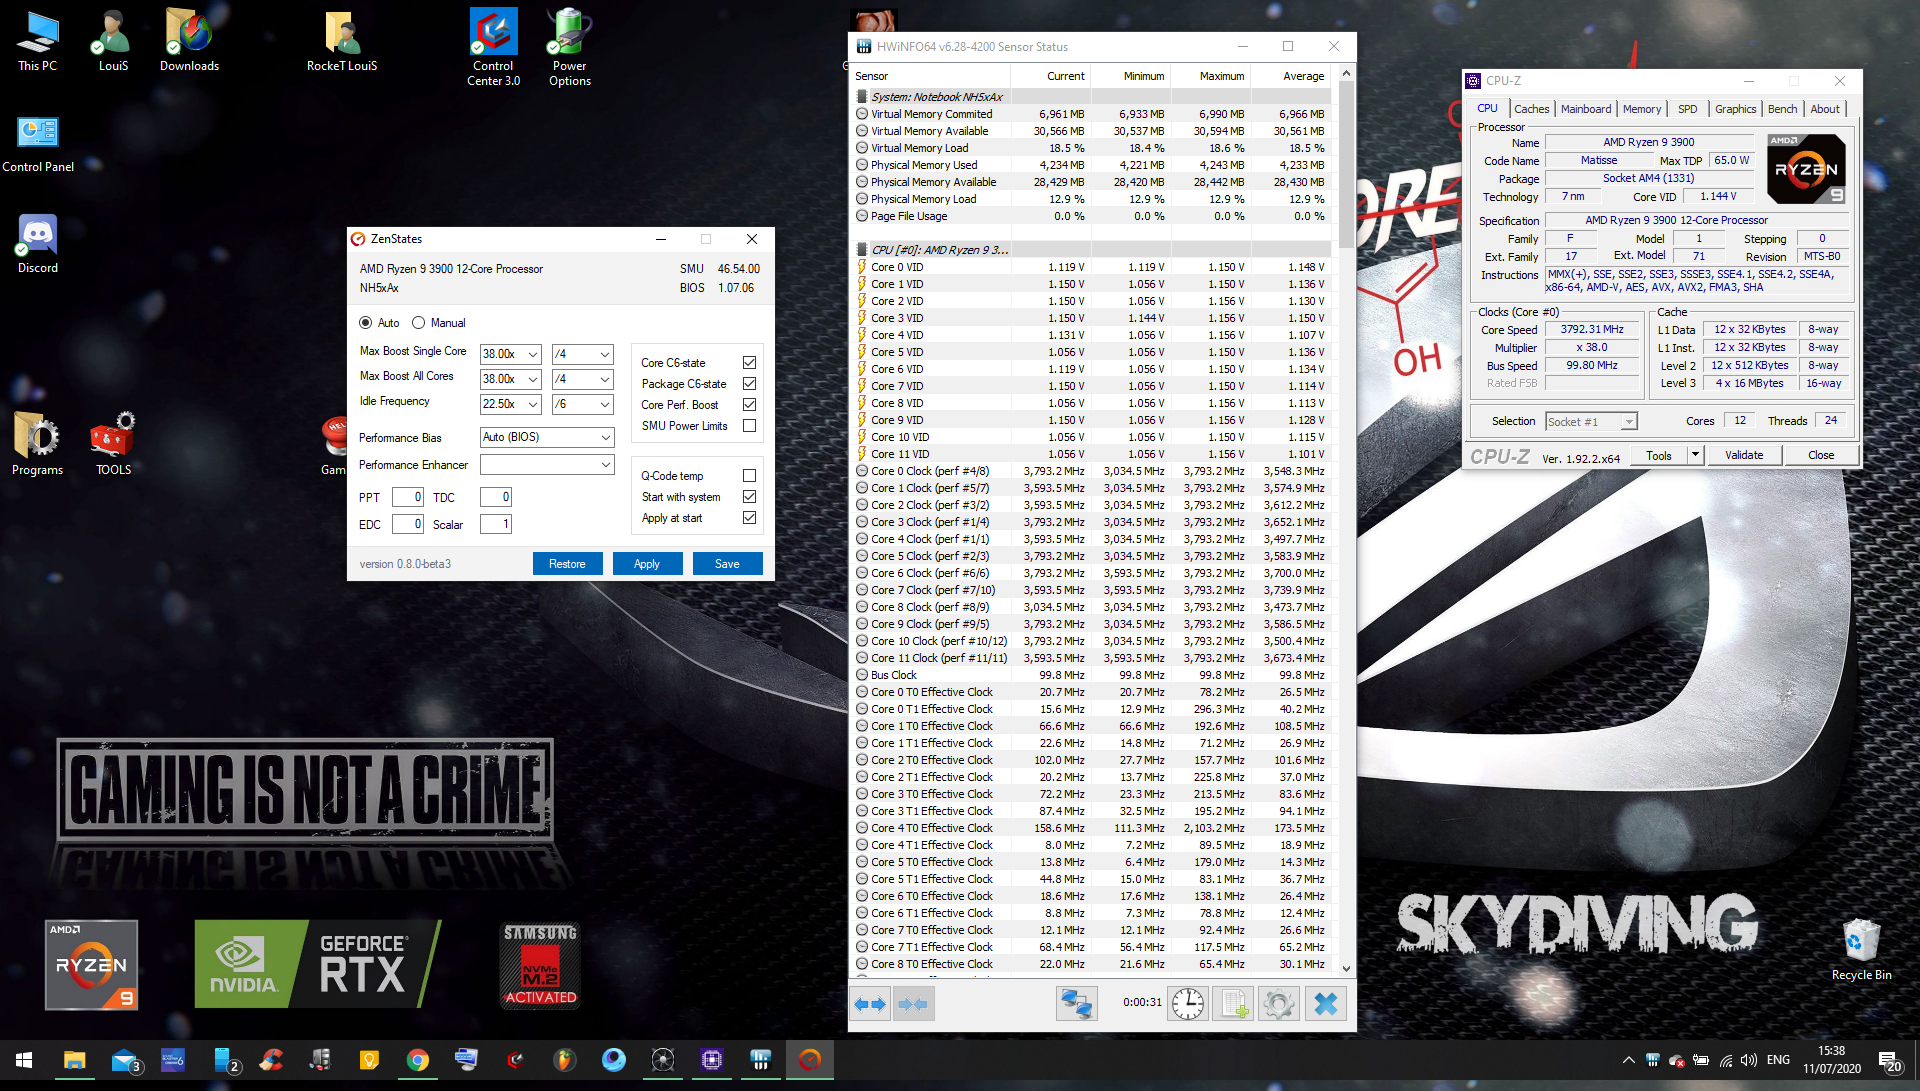Viewport: 1920px width, 1091px height.
Task: Toggle Core Perf. Boost checkbox
Action: click(x=749, y=405)
